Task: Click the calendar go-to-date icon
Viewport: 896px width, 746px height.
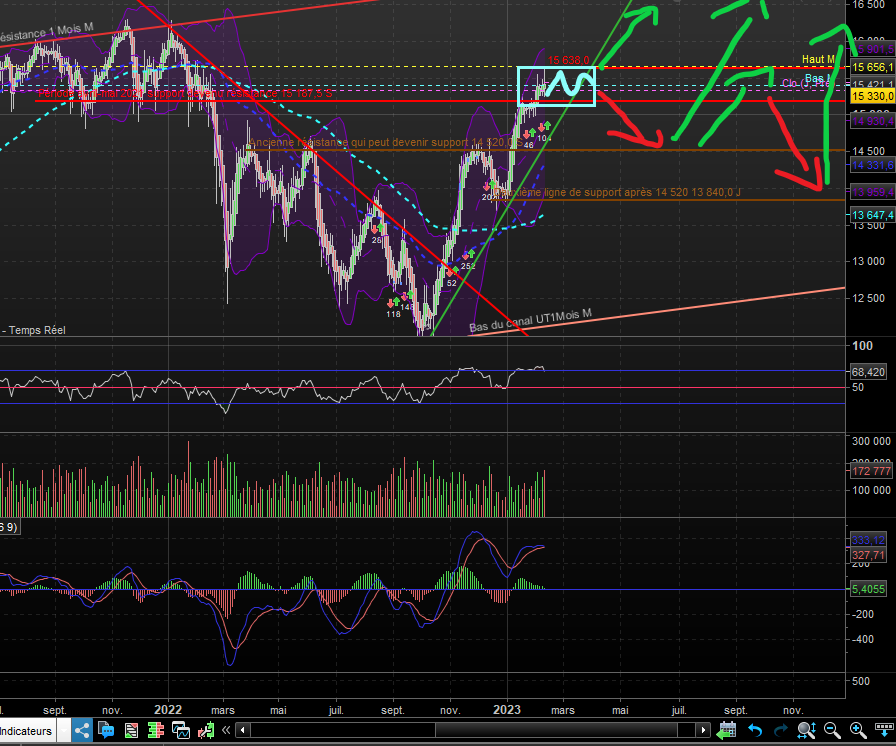Action: coord(726,730)
